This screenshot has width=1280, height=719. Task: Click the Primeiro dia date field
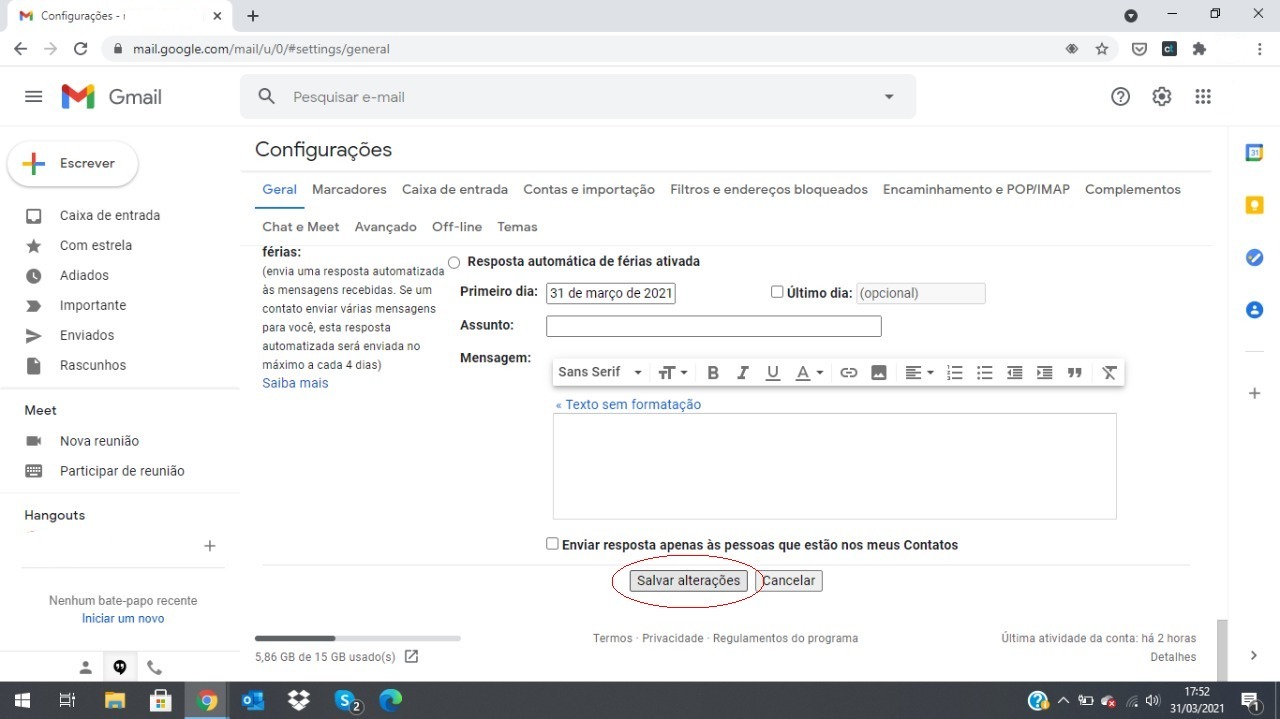point(611,293)
